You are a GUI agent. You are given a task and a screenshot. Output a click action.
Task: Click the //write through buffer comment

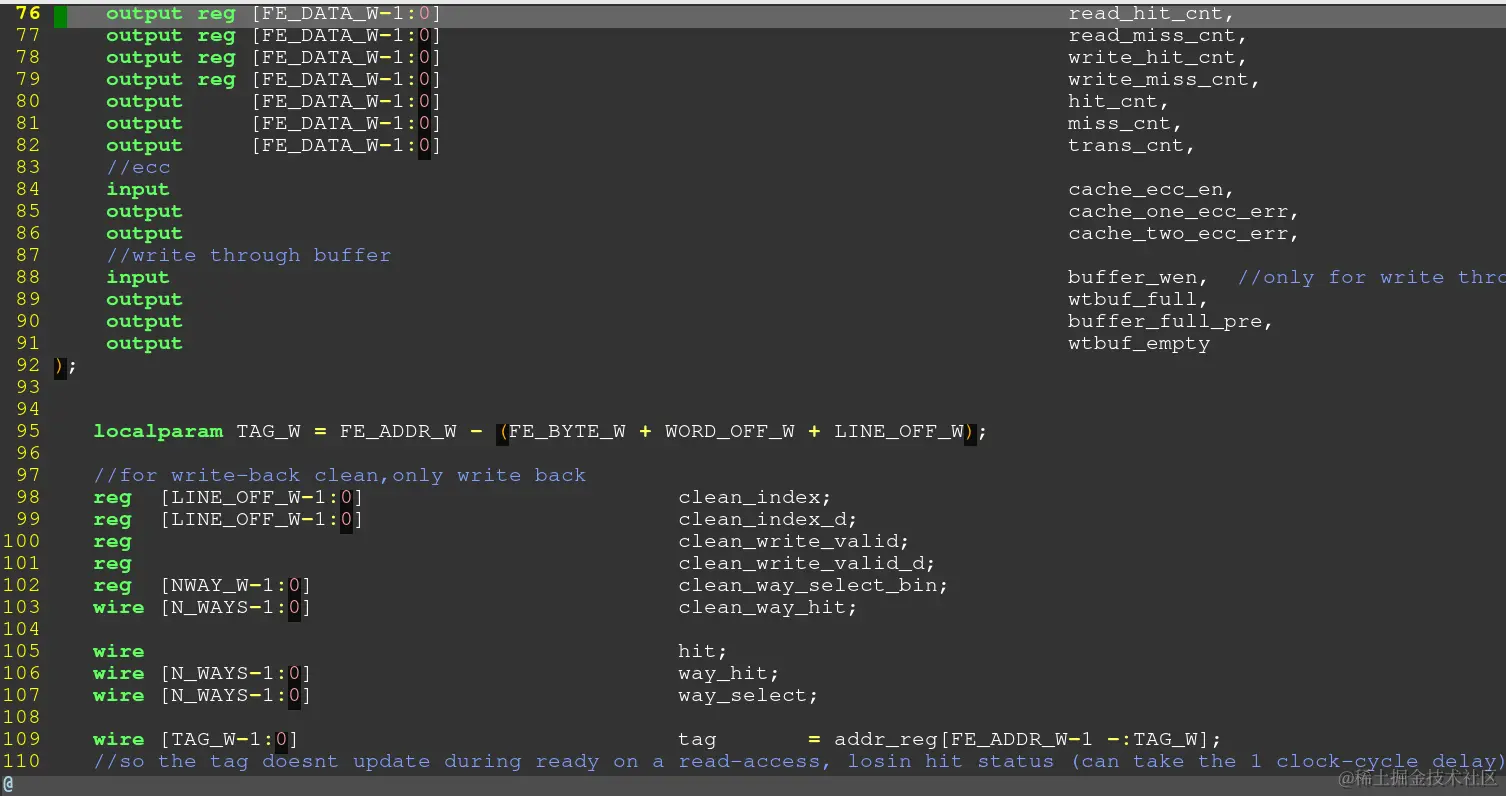click(x=249, y=256)
